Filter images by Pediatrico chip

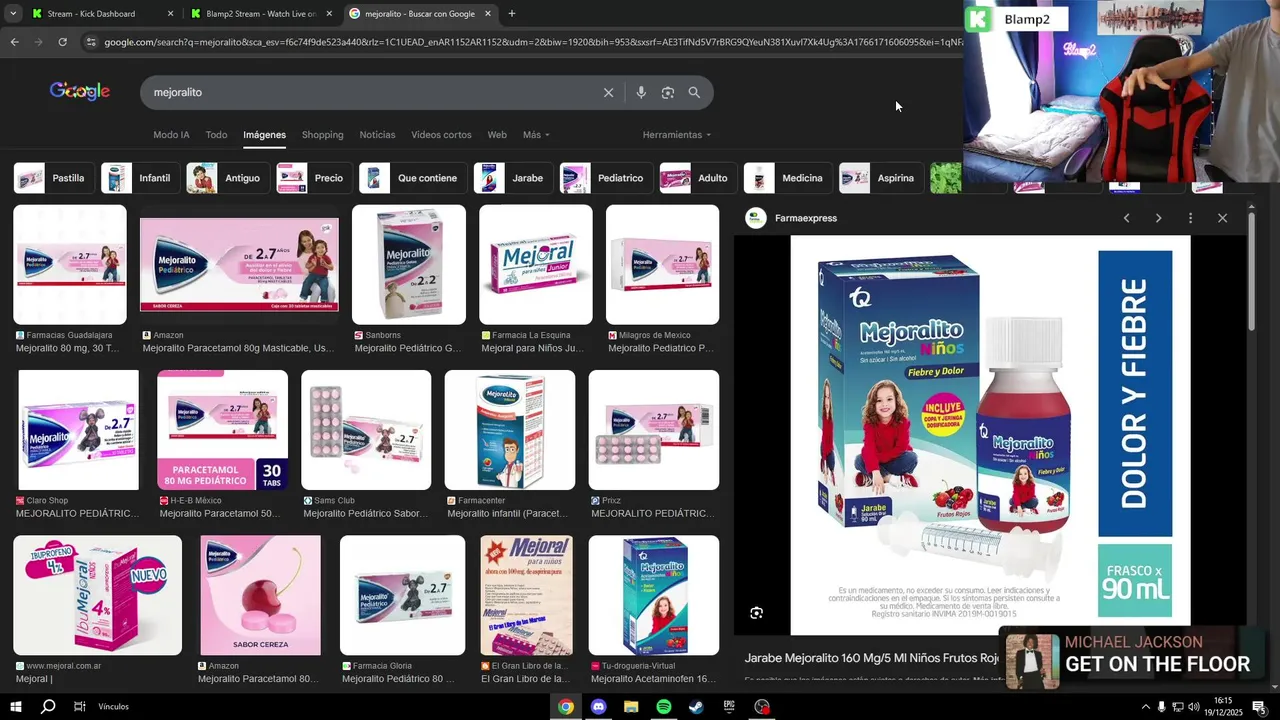click(607, 178)
